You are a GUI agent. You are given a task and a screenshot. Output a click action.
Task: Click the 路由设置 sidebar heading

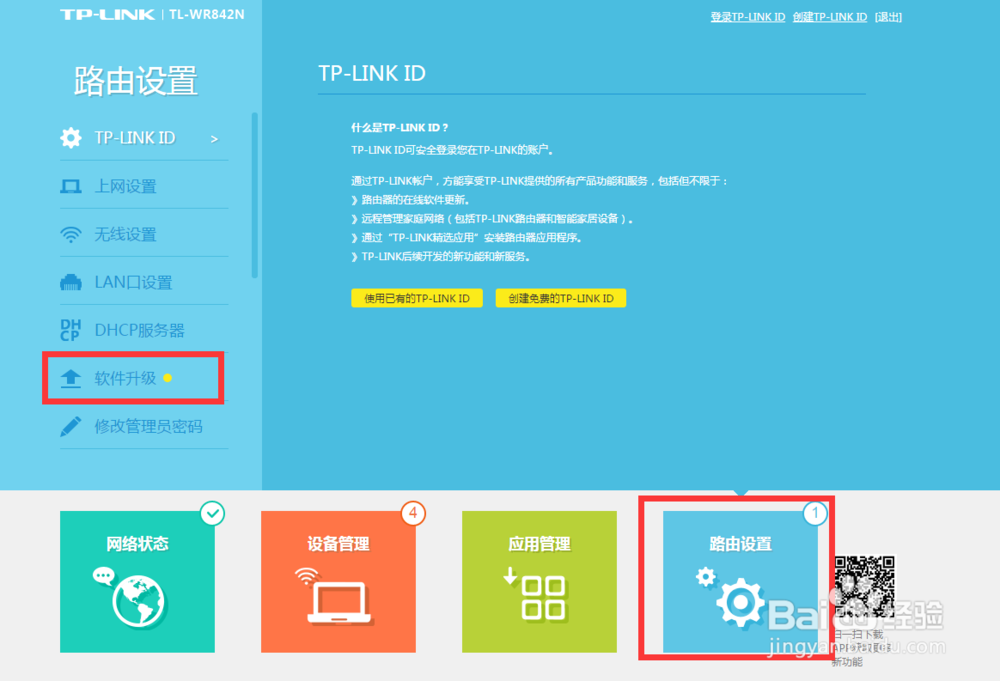point(136,82)
